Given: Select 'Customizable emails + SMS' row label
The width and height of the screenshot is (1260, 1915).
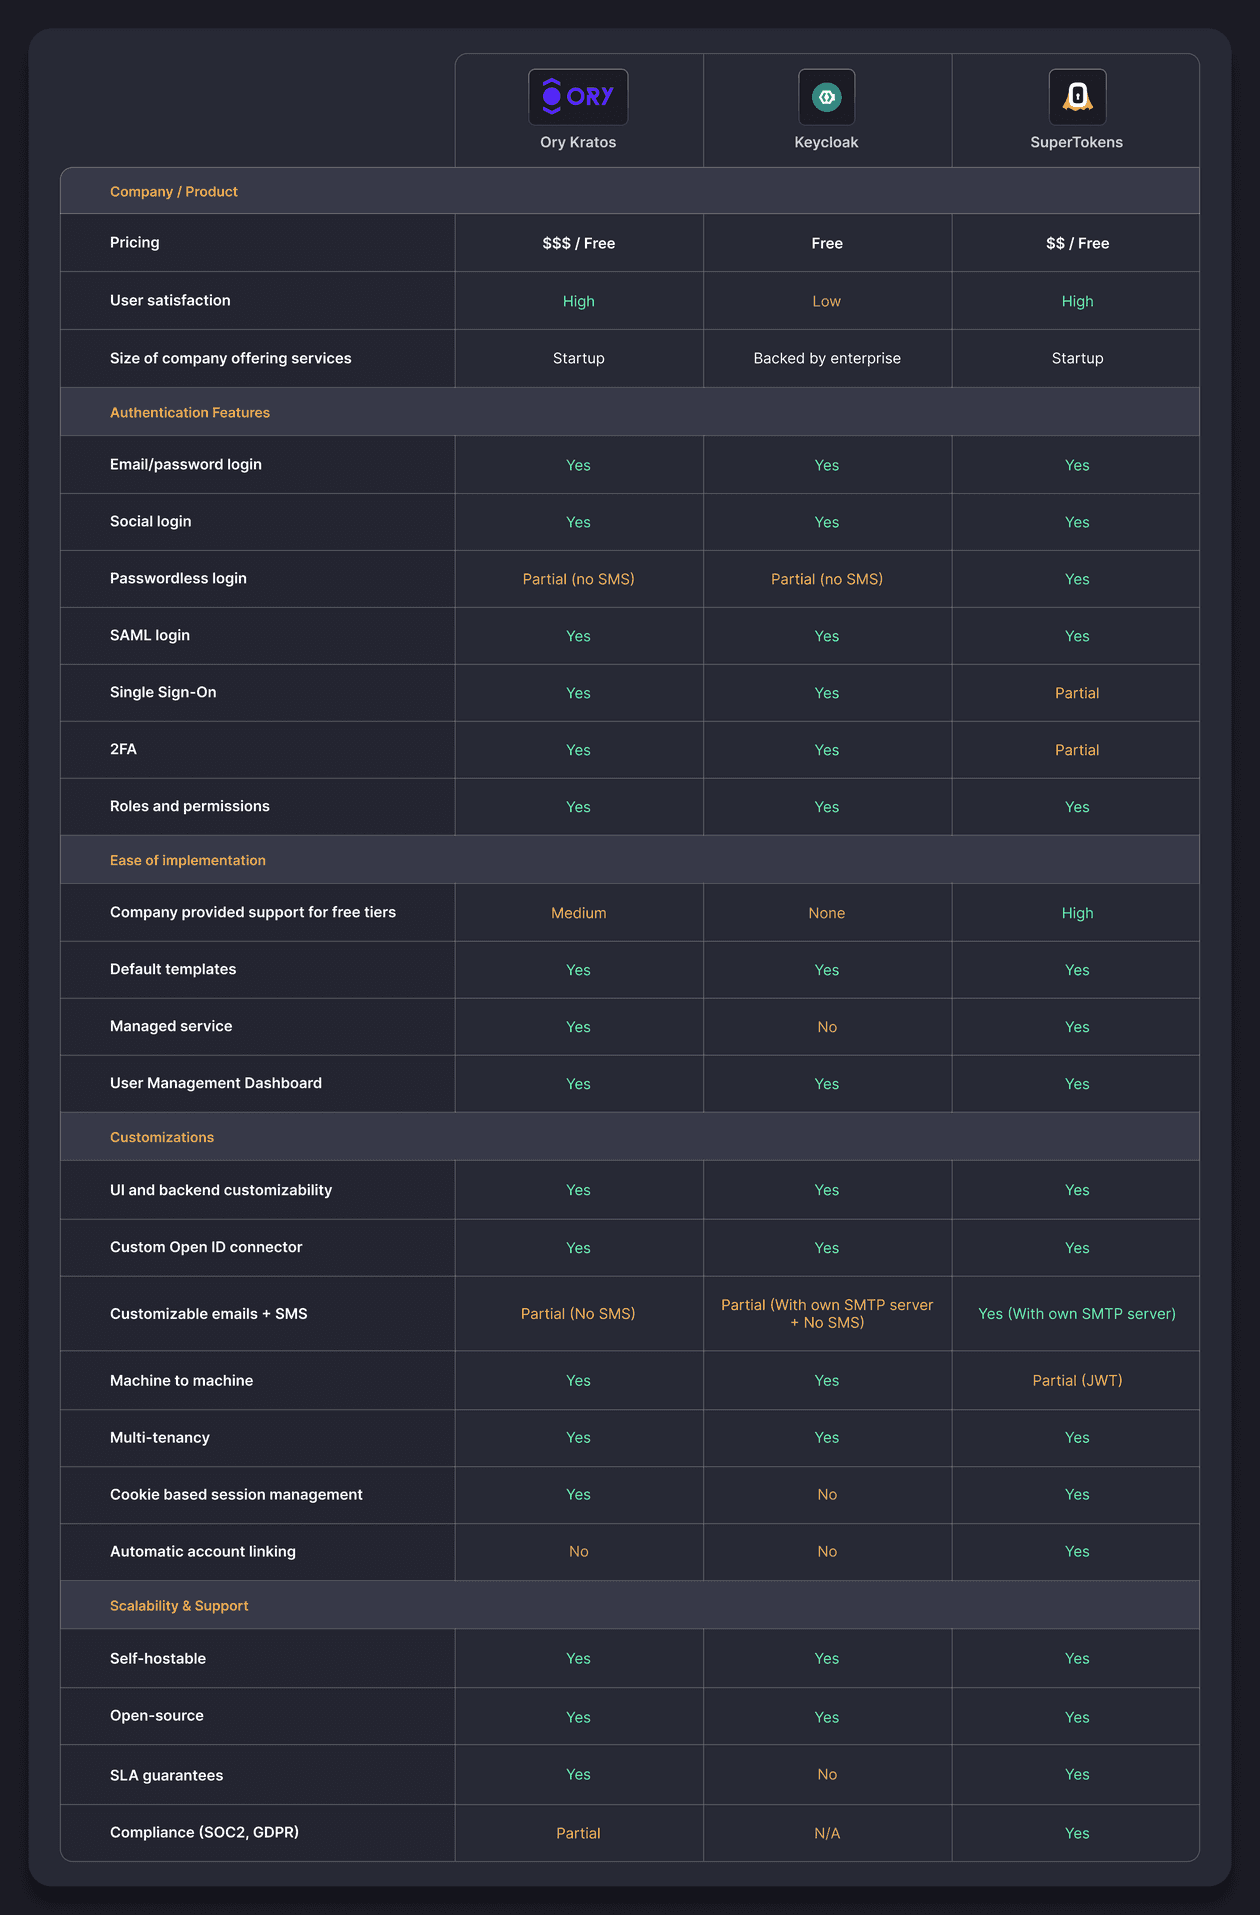Looking at the screenshot, I should coord(209,1314).
